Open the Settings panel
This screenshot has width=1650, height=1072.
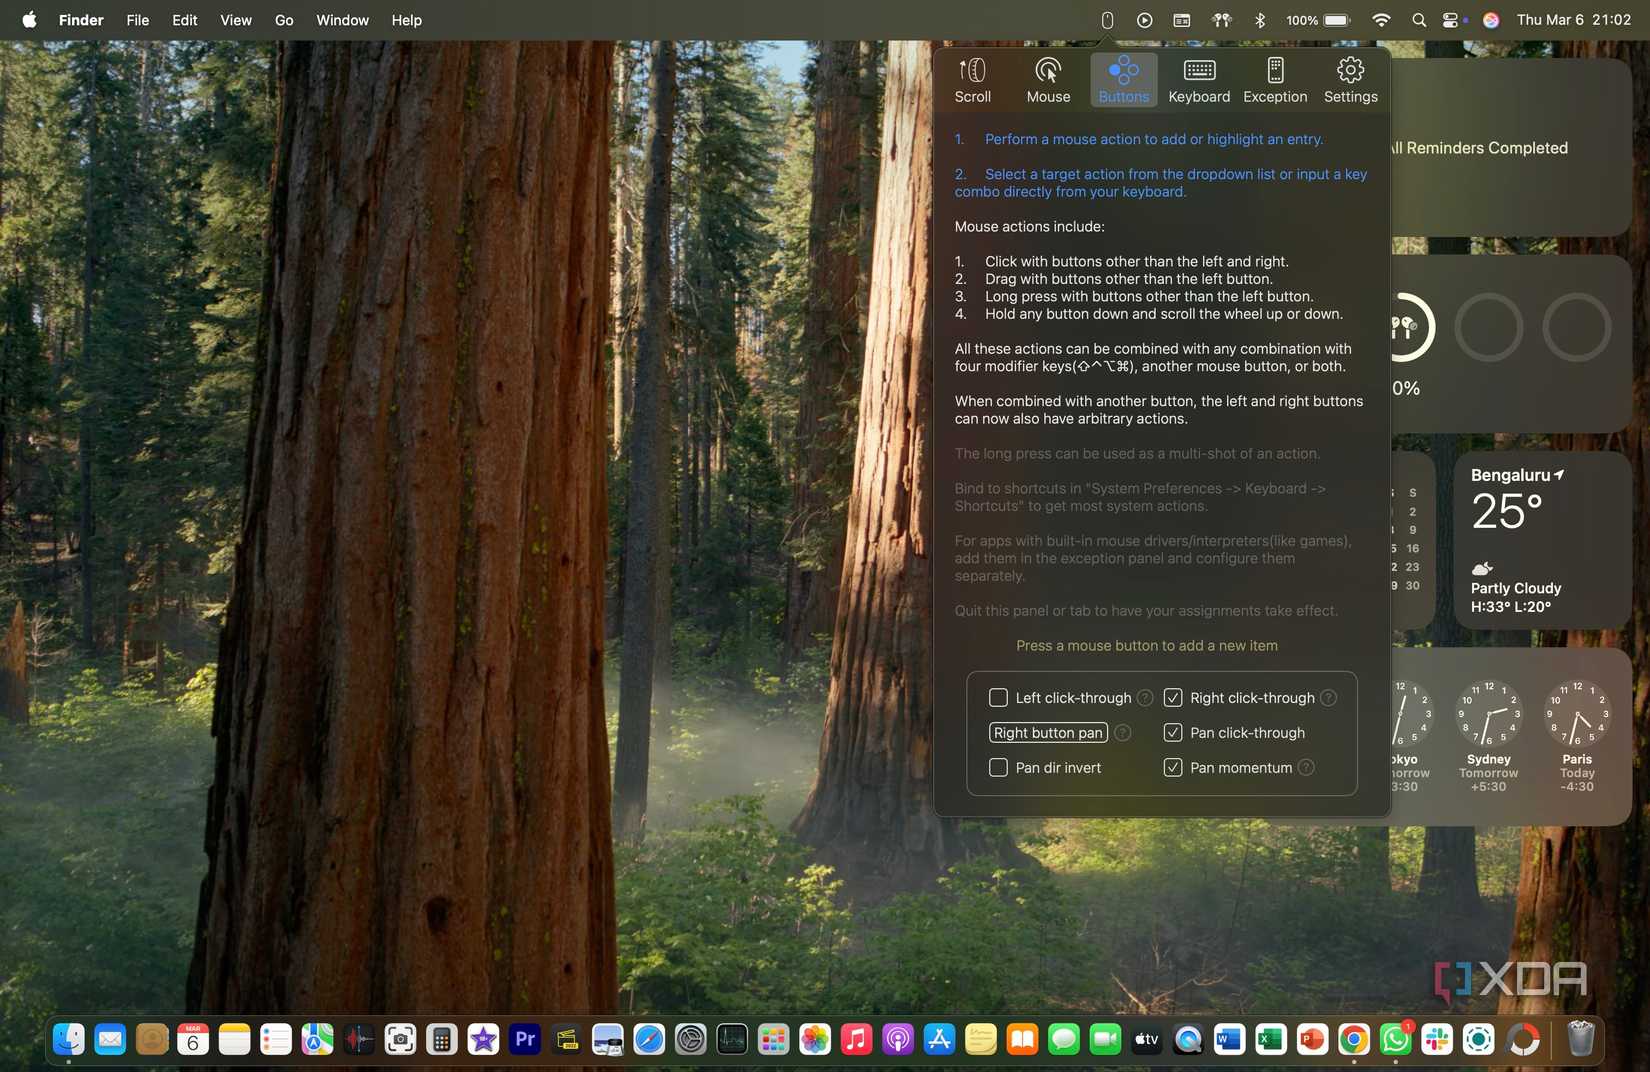click(x=1350, y=79)
